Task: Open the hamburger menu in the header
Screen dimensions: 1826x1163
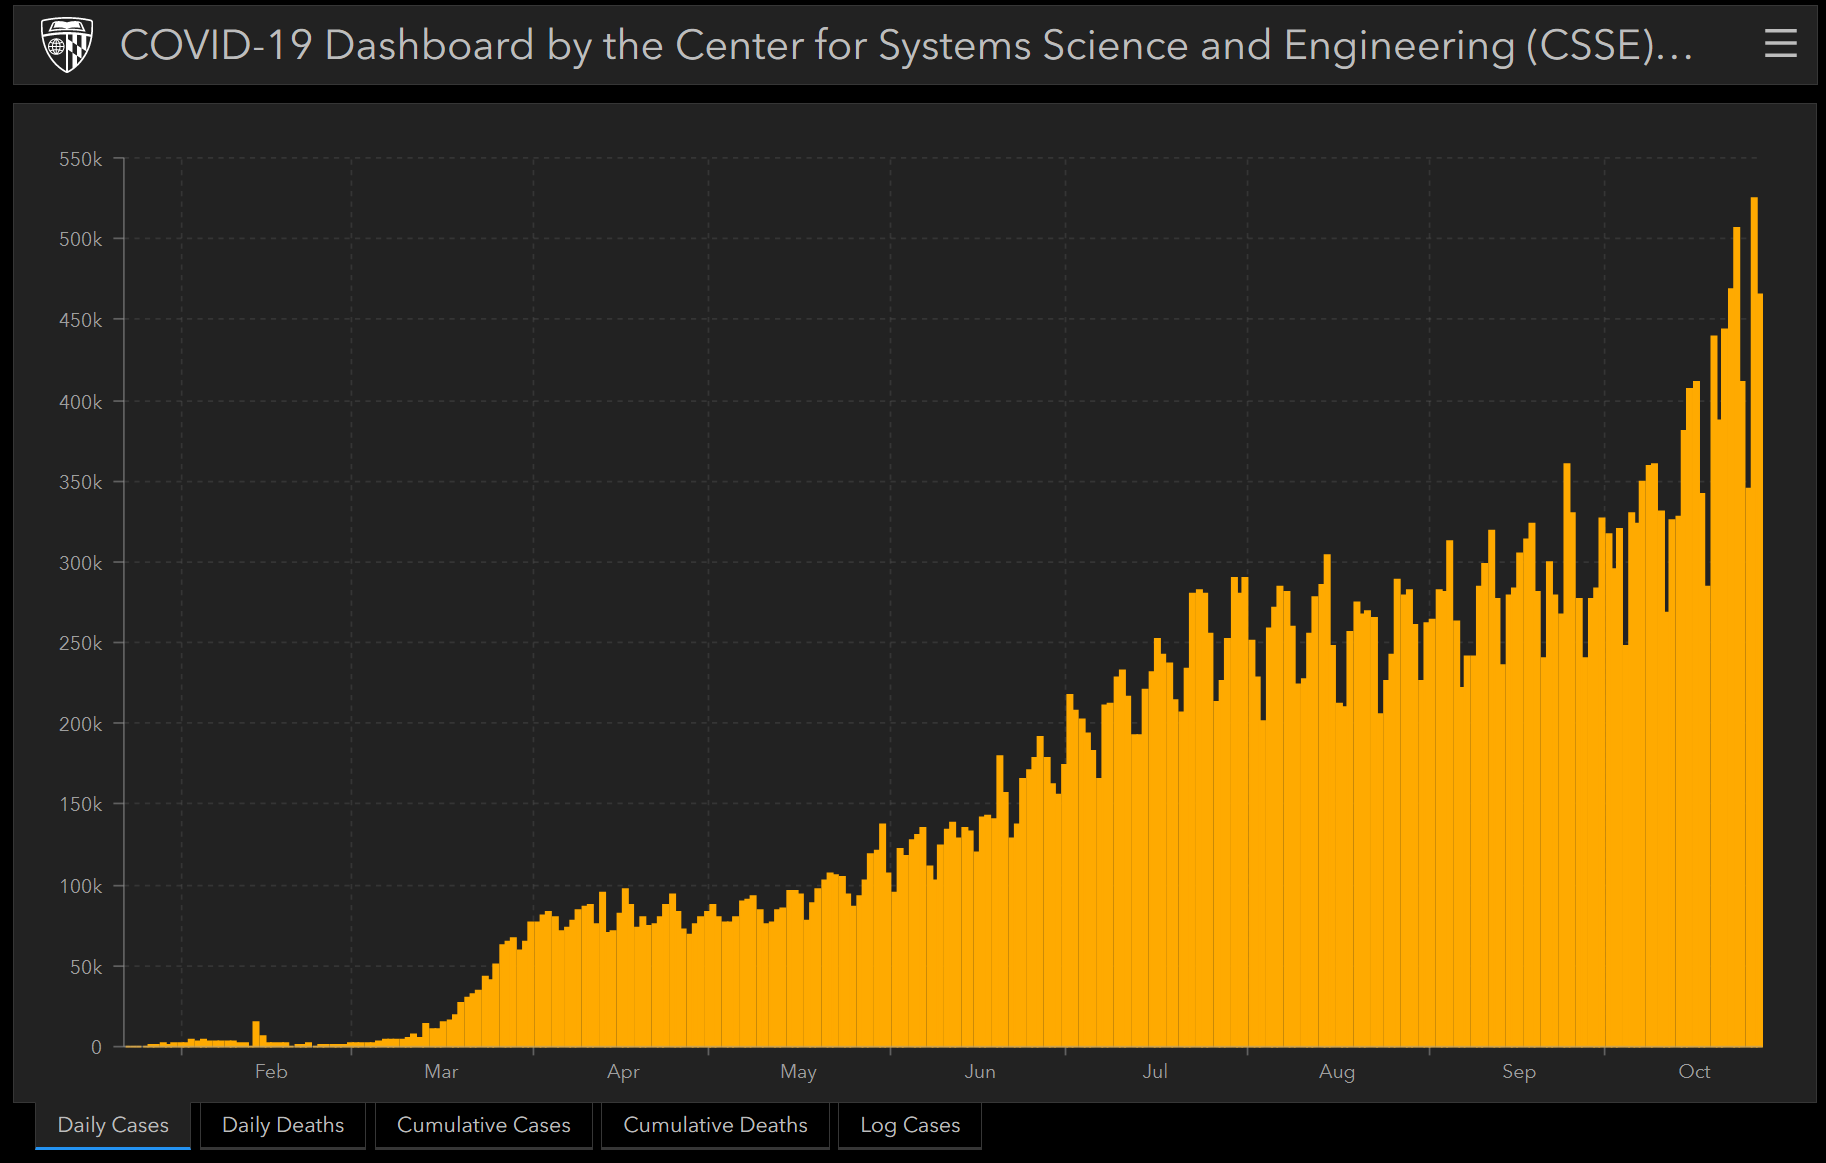Action: pyautogui.click(x=1780, y=44)
